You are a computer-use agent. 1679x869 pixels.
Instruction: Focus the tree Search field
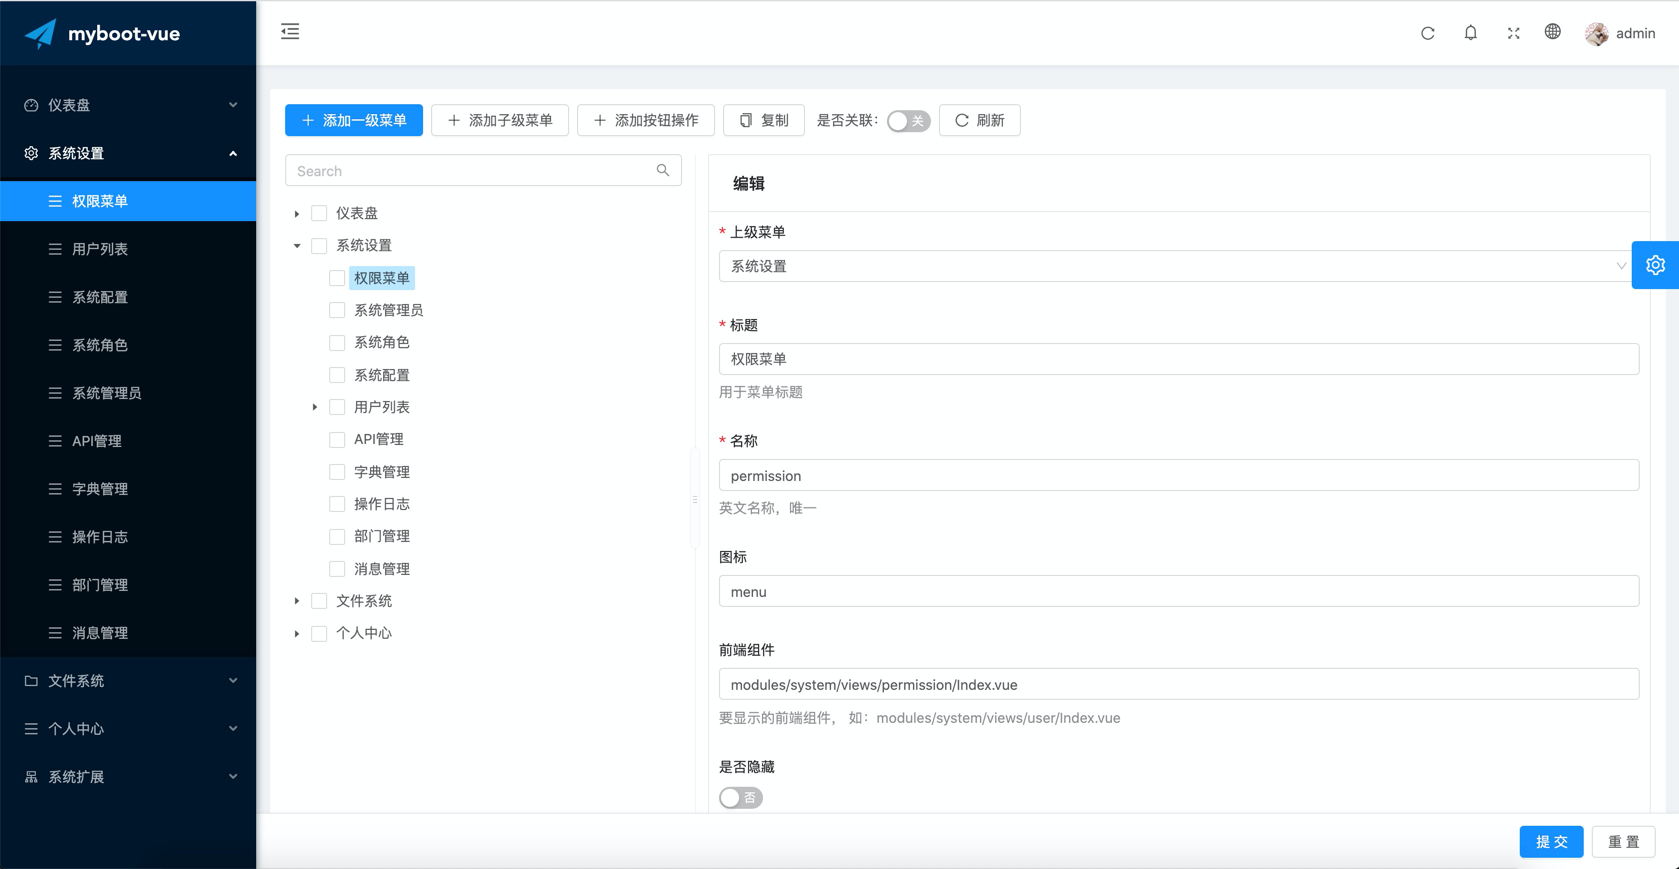pyautogui.click(x=483, y=171)
